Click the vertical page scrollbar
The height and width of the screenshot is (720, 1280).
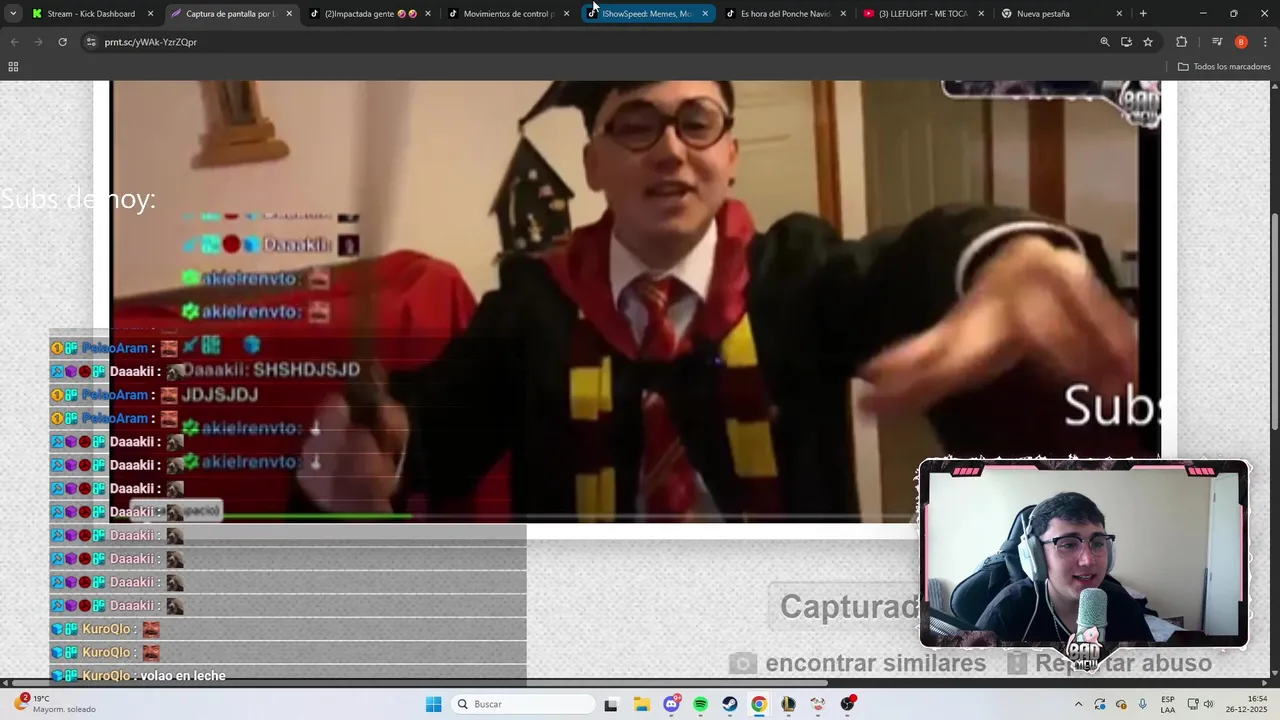[x=1274, y=320]
